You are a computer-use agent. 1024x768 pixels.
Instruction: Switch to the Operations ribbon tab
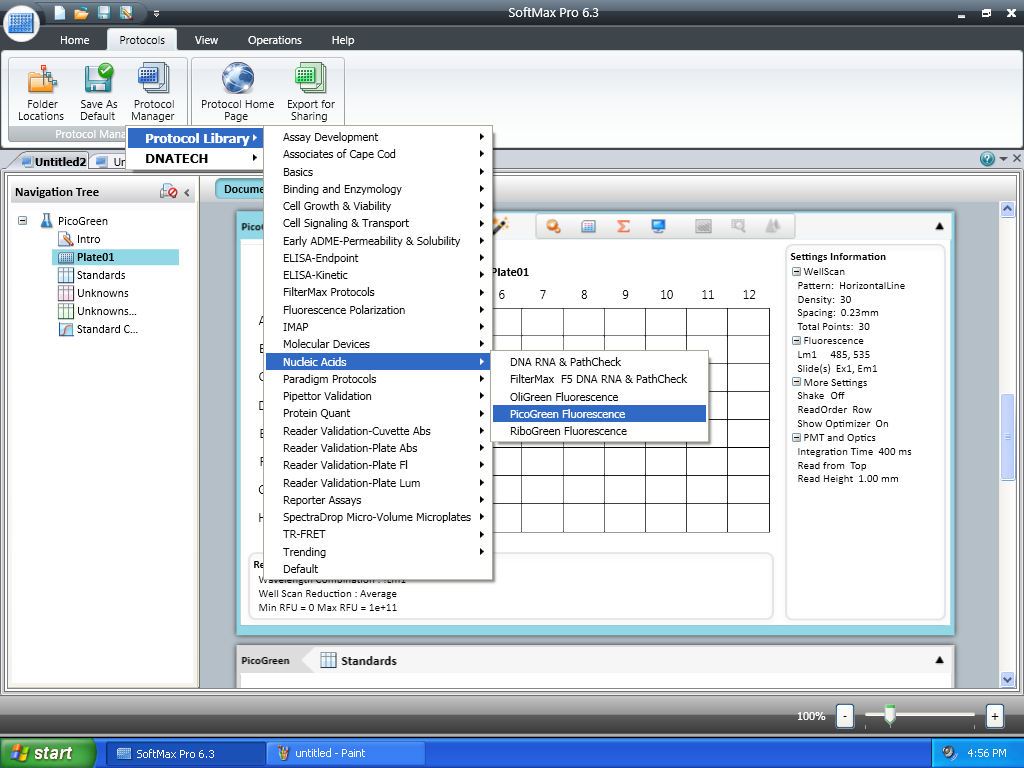[x=275, y=40]
